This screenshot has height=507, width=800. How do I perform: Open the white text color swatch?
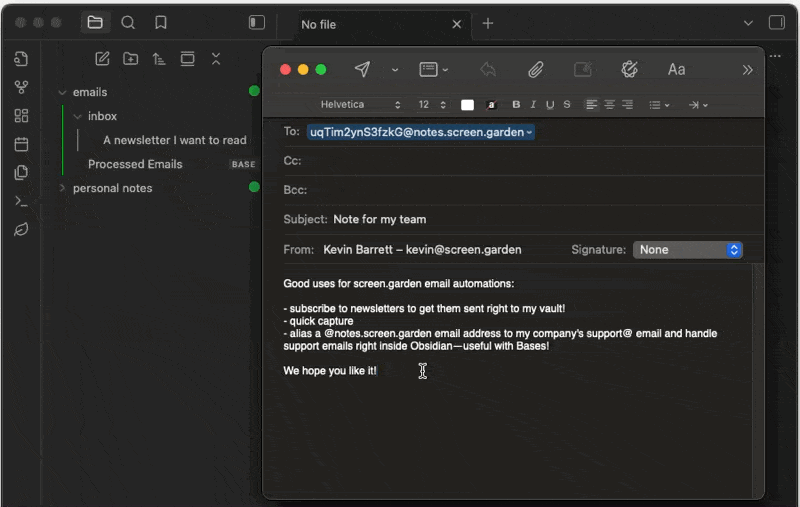click(x=467, y=105)
